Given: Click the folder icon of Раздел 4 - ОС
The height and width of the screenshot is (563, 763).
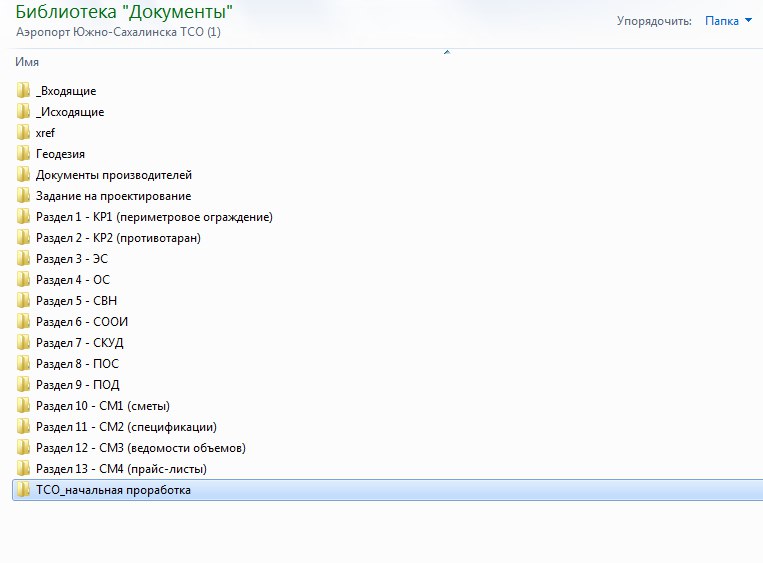Looking at the screenshot, I should [23, 279].
